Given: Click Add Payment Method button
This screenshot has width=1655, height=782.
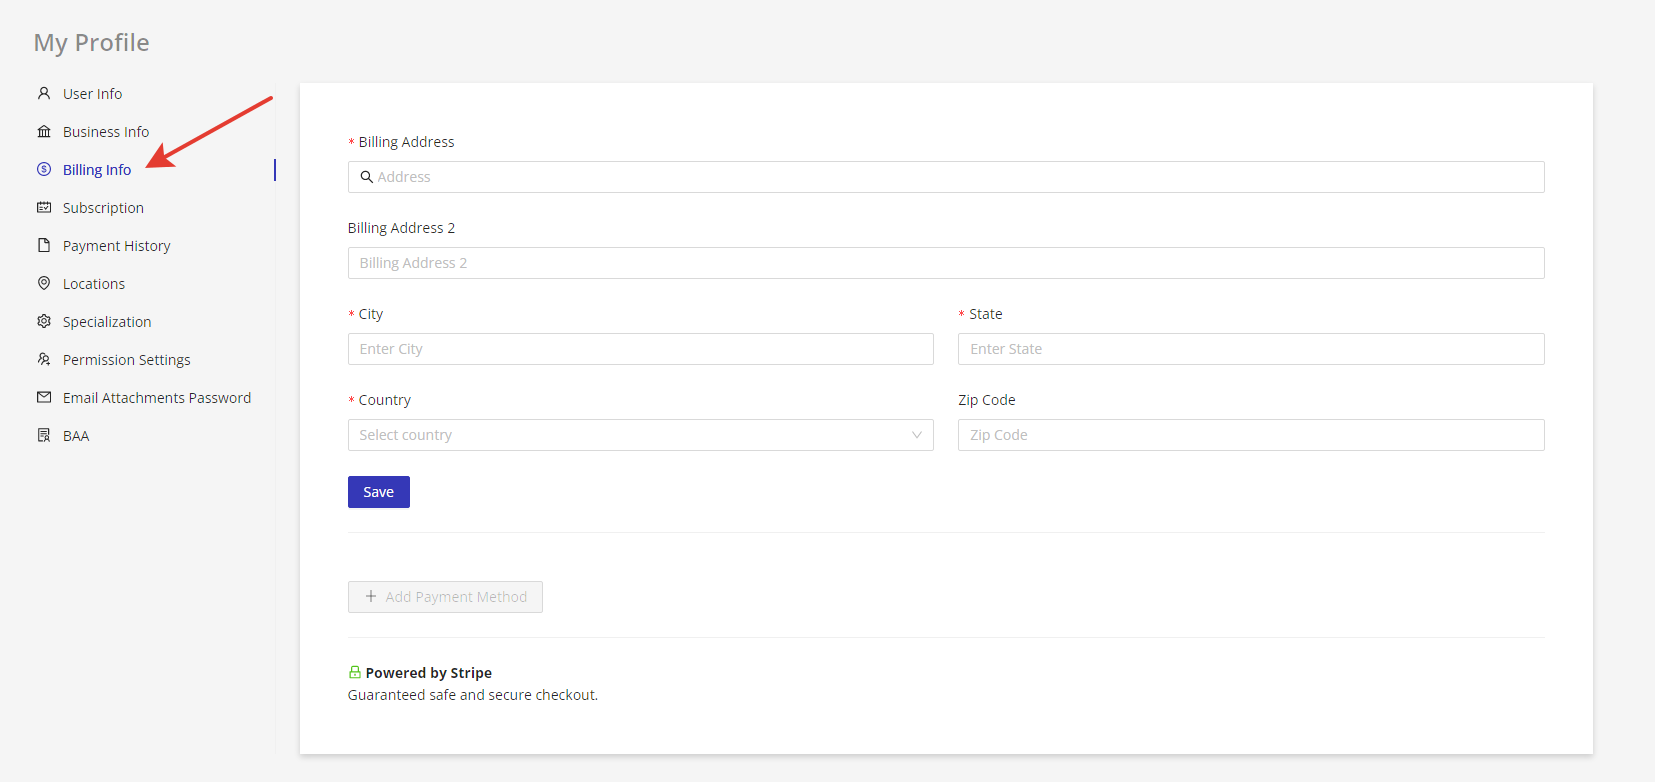Looking at the screenshot, I should point(445,597).
